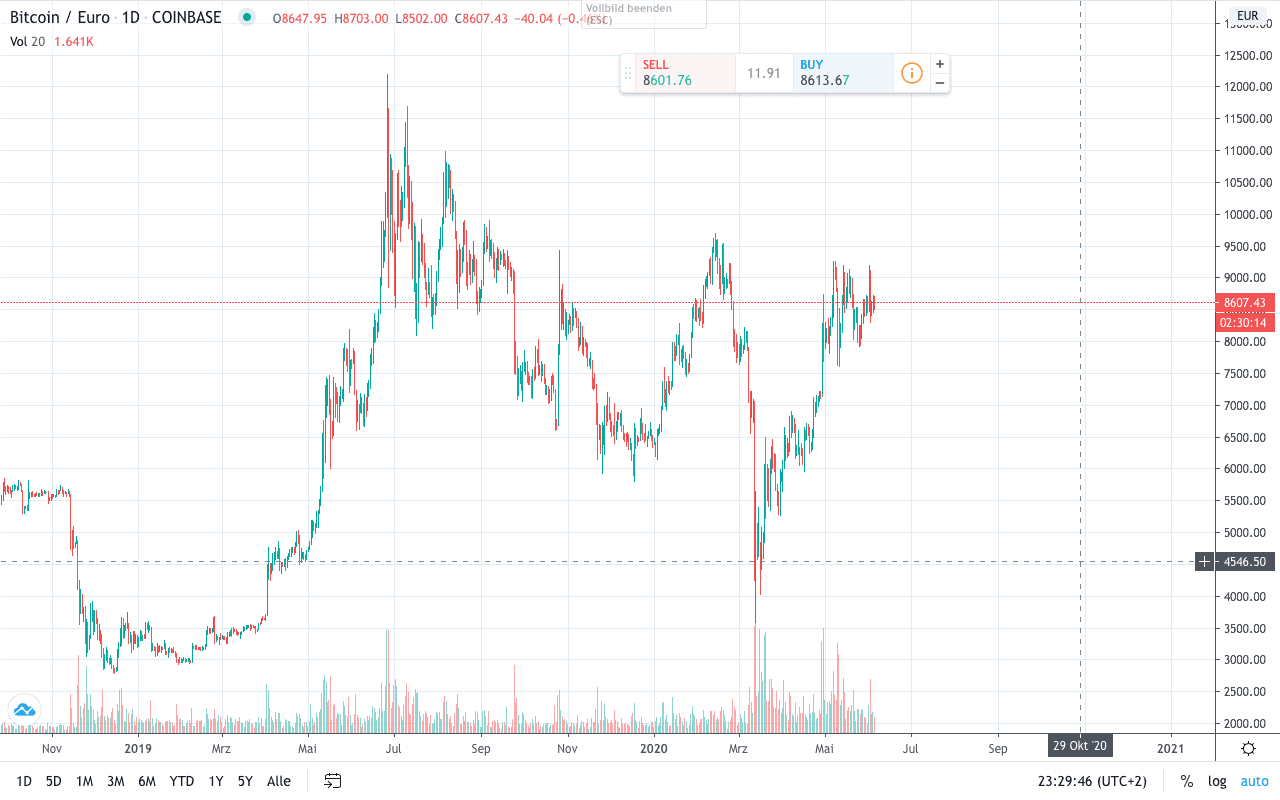Select the 5Y time range

pyautogui.click(x=245, y=781)
